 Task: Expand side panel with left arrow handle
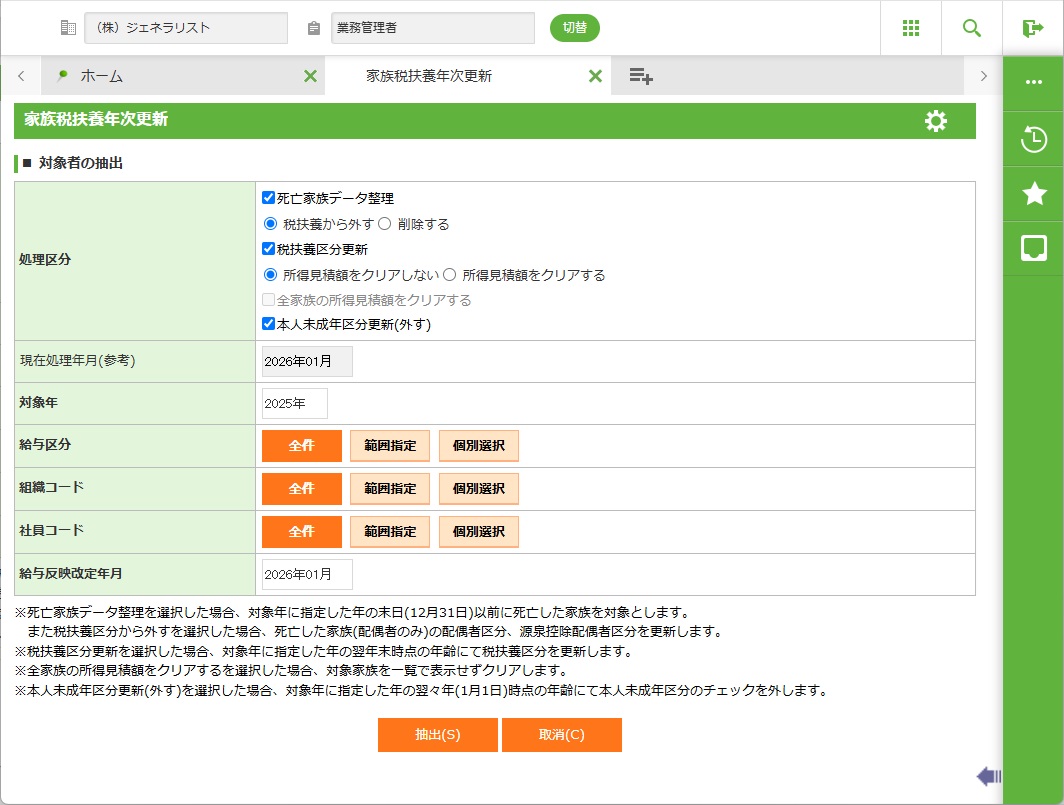(x=988, y=775)
